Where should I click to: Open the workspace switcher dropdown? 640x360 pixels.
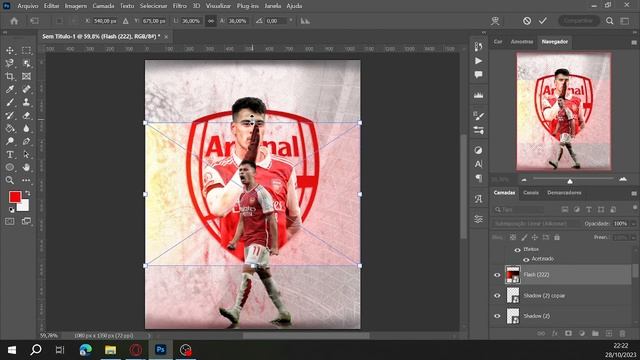tap(625, 21)
